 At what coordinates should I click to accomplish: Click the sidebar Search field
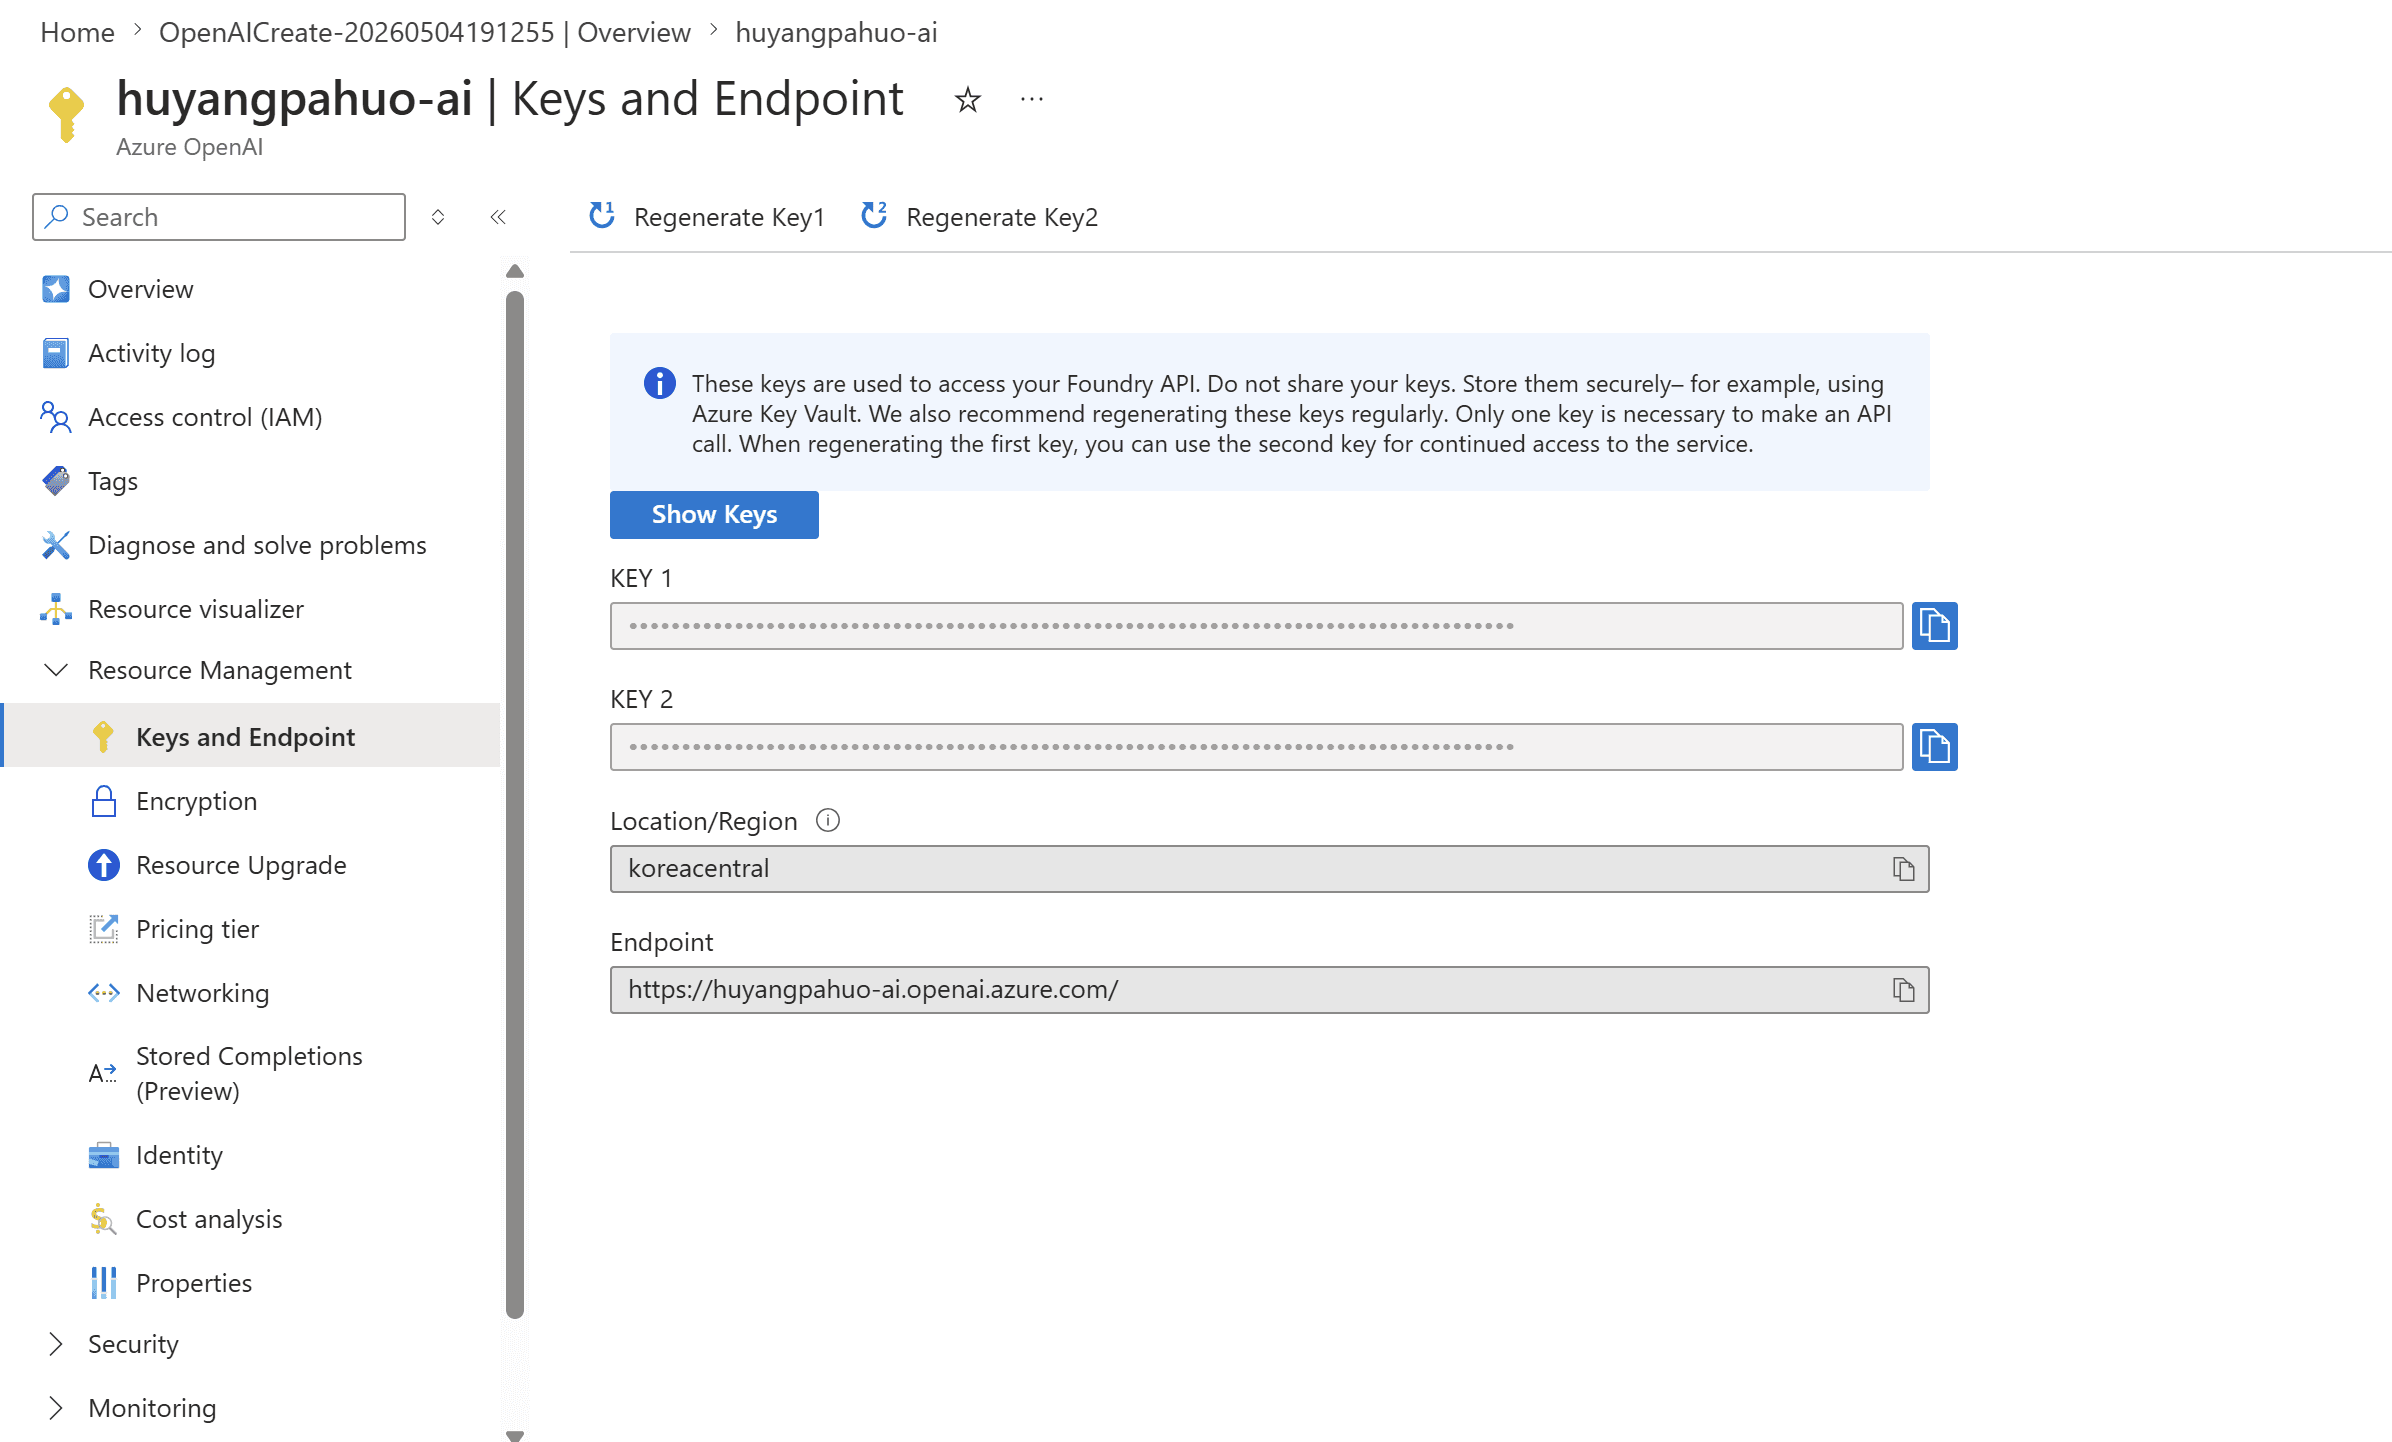(219, 217)
